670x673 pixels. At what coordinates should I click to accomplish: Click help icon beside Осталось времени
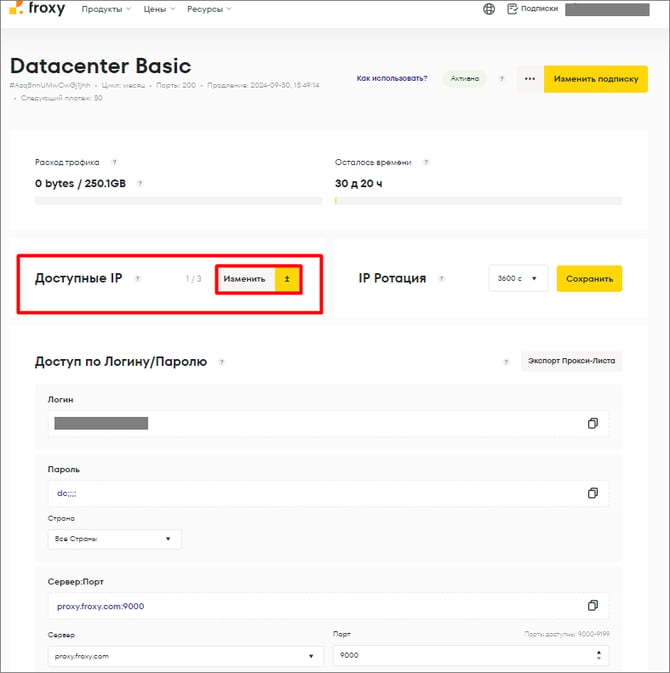pyautogui.click(x=426, y=162)
